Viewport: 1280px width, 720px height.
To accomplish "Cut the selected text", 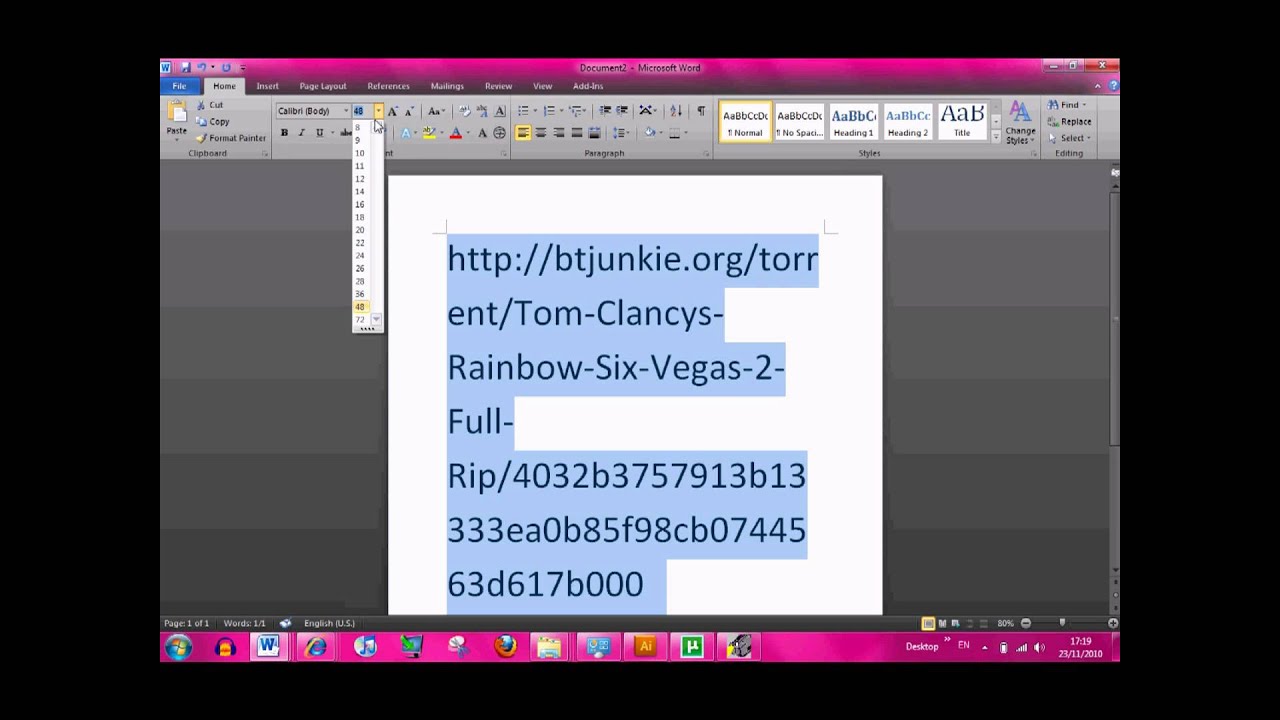I will point(210,105).
